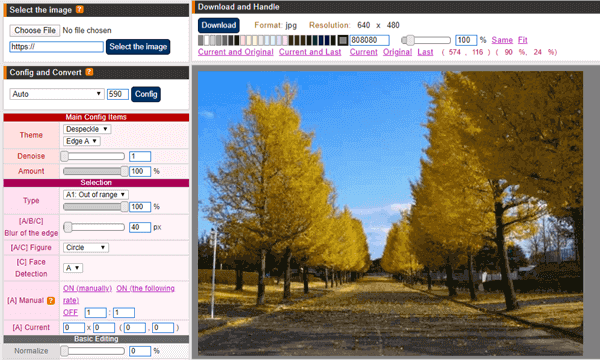The width and height of the screenshot is (600, 360).
Task: Select the dark teal color swatch
Action: coord(315,40)
